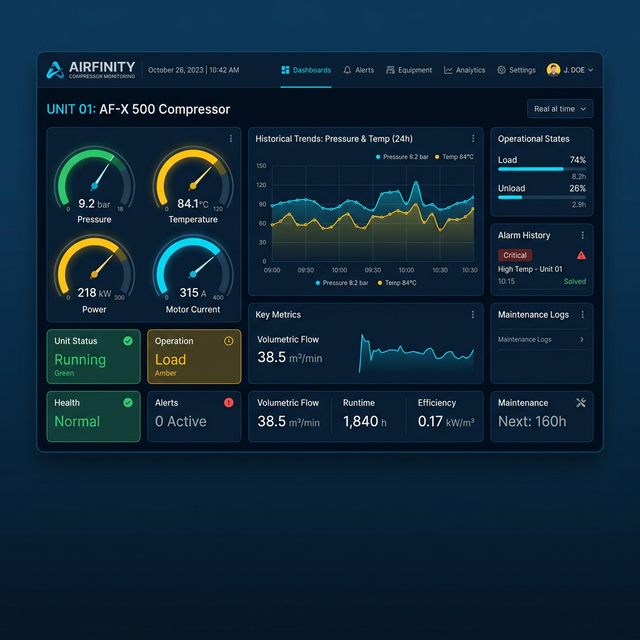Toggle Temp series in top legend
Screen dimensions: 640x640
454,157
